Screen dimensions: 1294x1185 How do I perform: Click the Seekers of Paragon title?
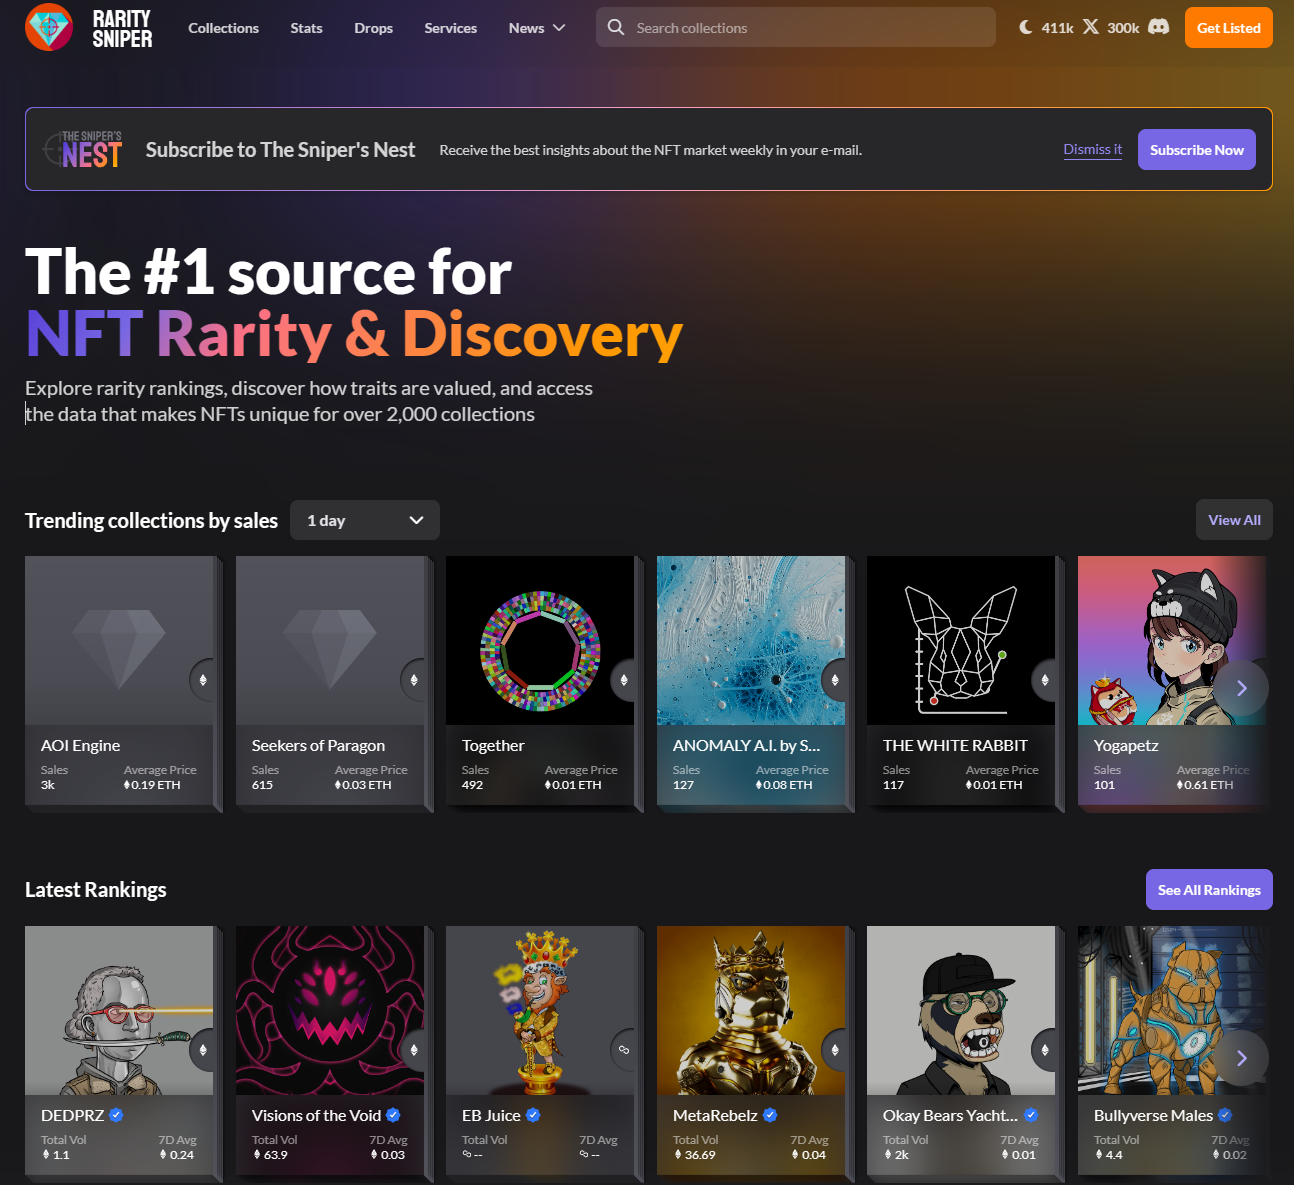(x=318, y=745)
